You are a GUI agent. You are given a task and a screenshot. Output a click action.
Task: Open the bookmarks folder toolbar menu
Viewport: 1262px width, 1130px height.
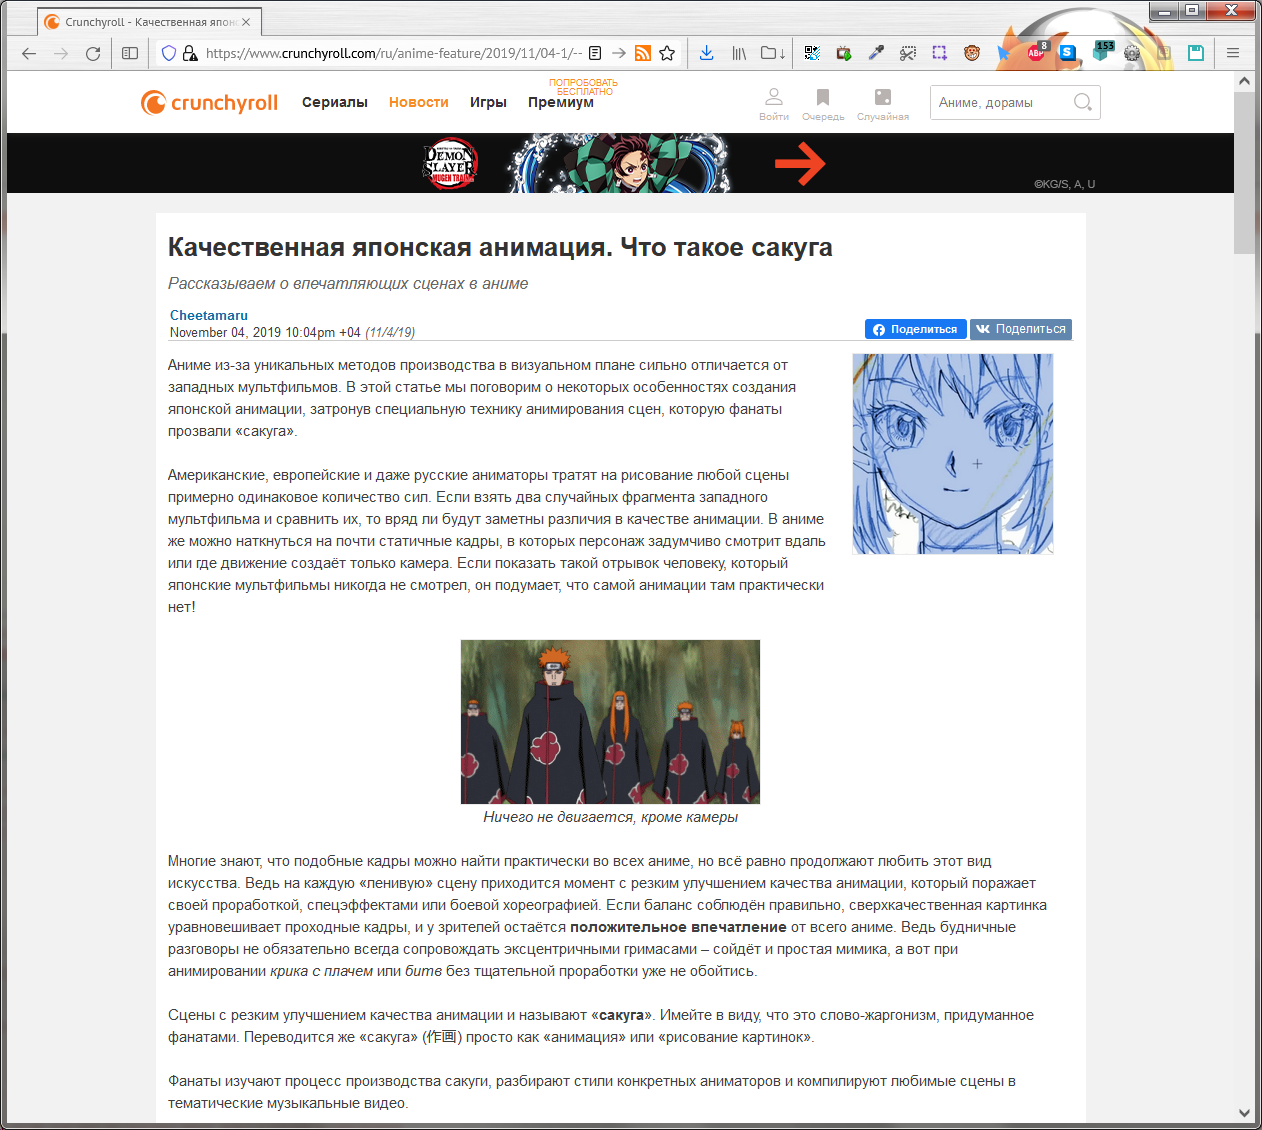[x=773, y=53]
